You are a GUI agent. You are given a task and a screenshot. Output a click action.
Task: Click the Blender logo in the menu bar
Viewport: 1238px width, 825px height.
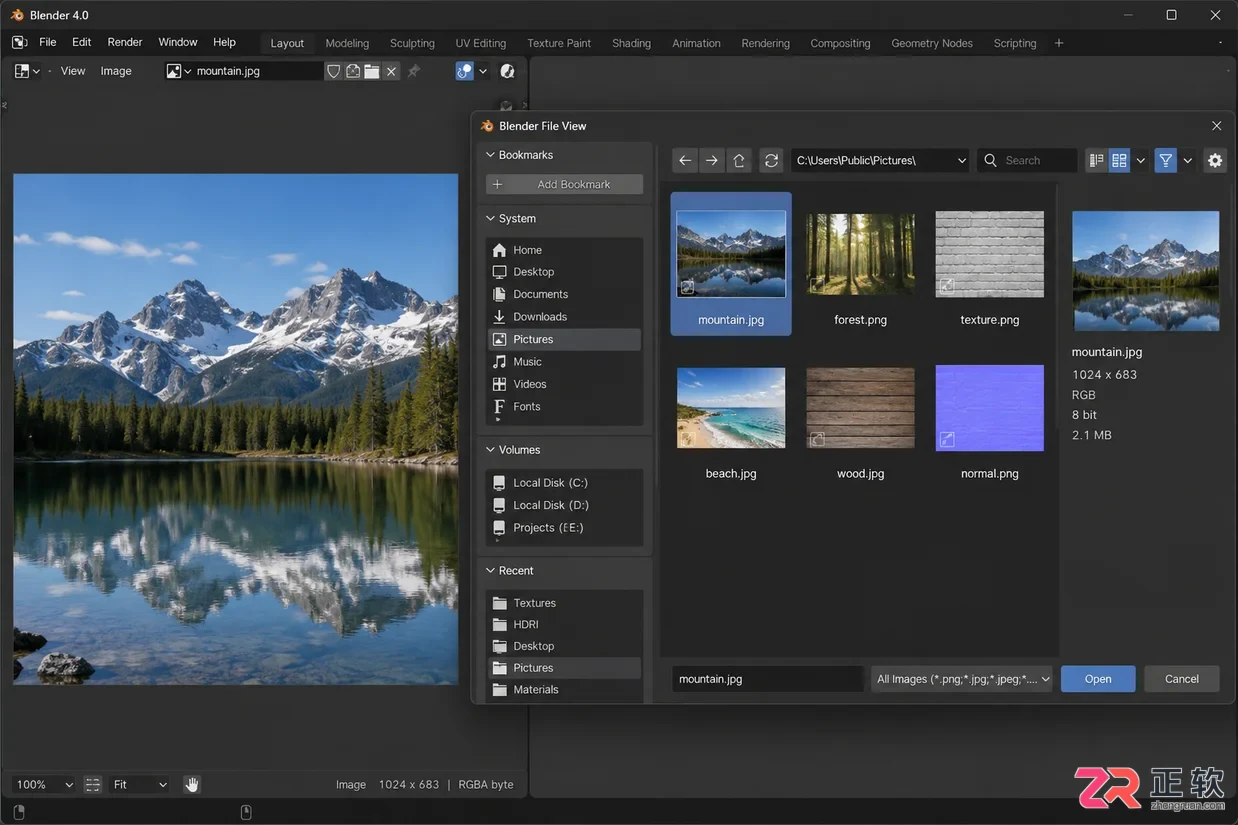(x=19, y=42)
